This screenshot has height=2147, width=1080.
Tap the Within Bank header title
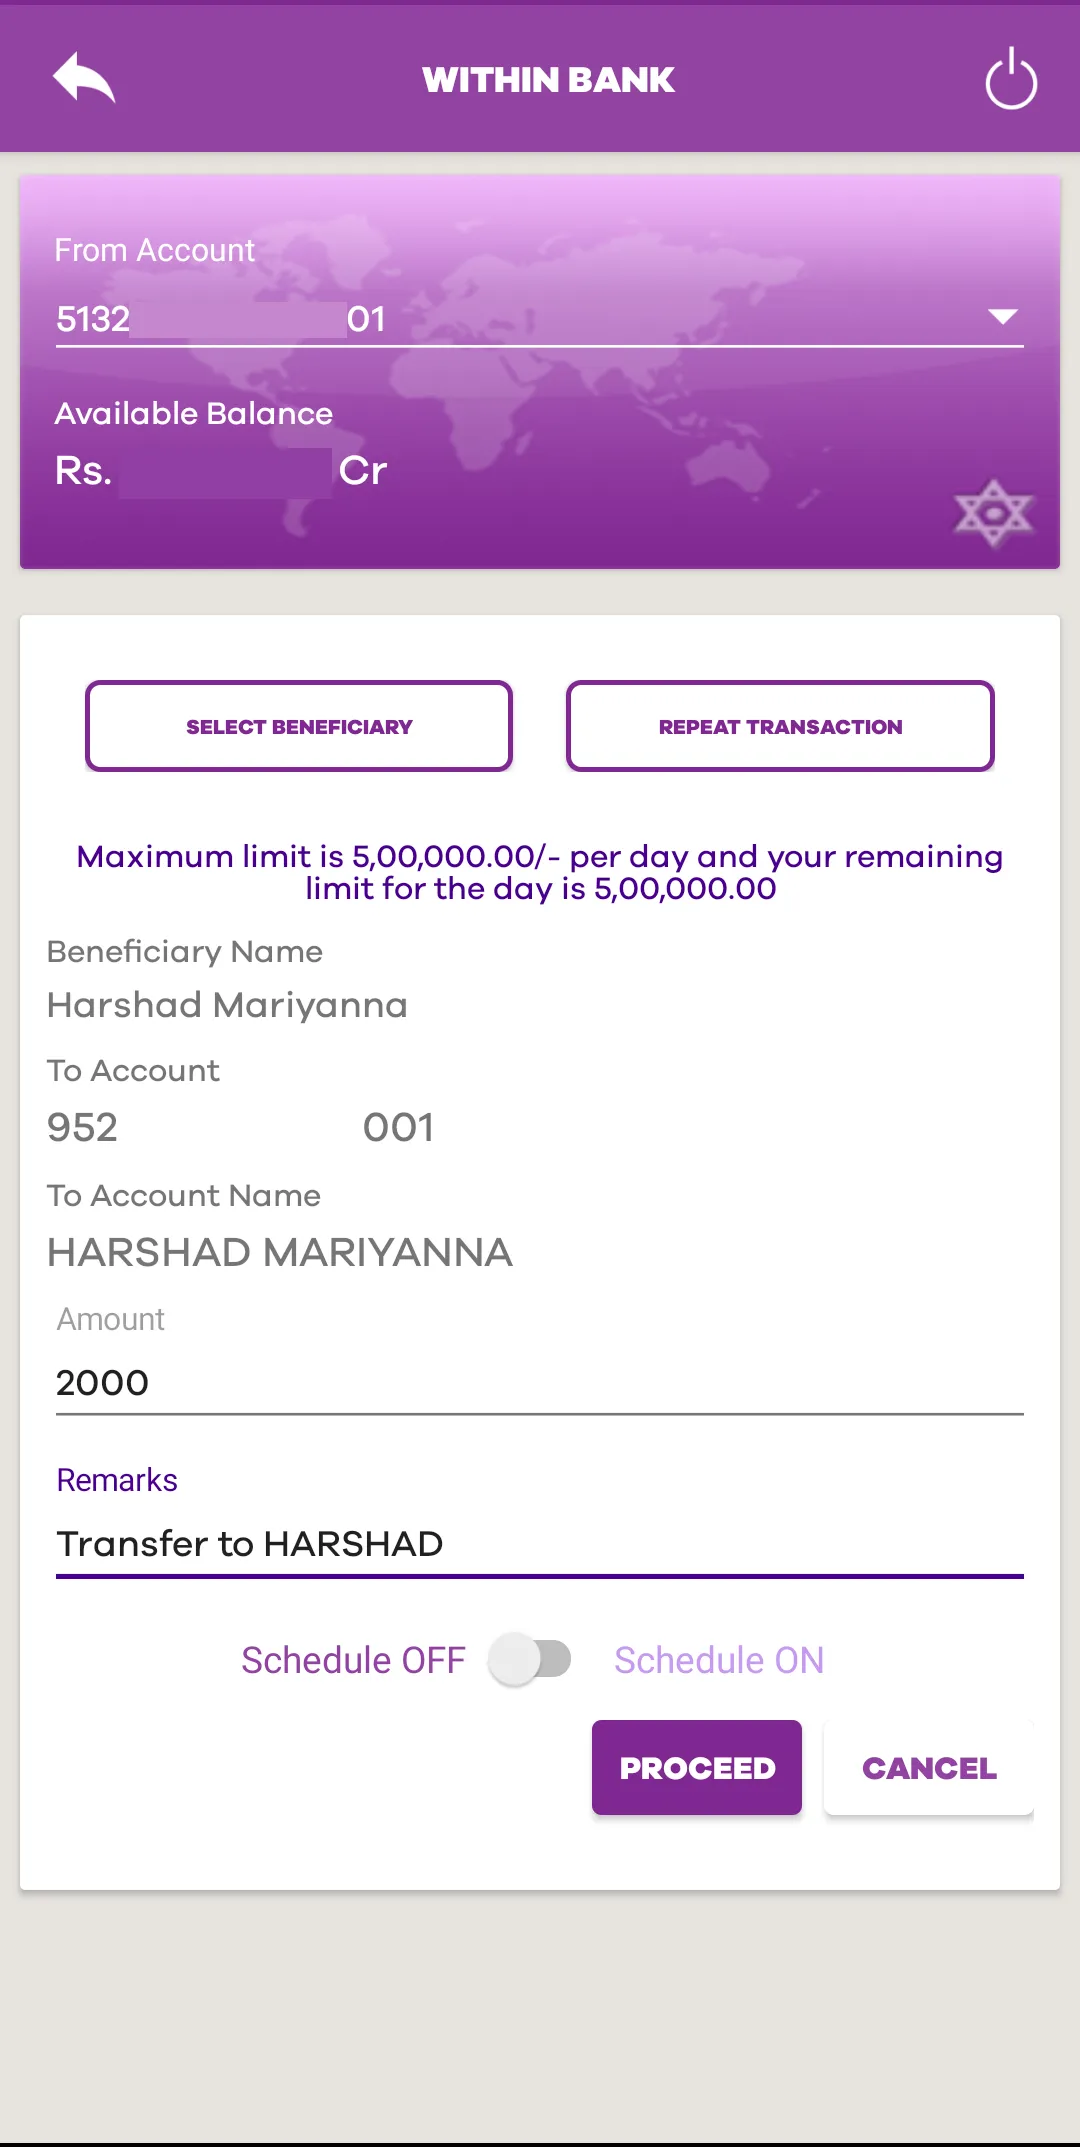coord(548,80)
